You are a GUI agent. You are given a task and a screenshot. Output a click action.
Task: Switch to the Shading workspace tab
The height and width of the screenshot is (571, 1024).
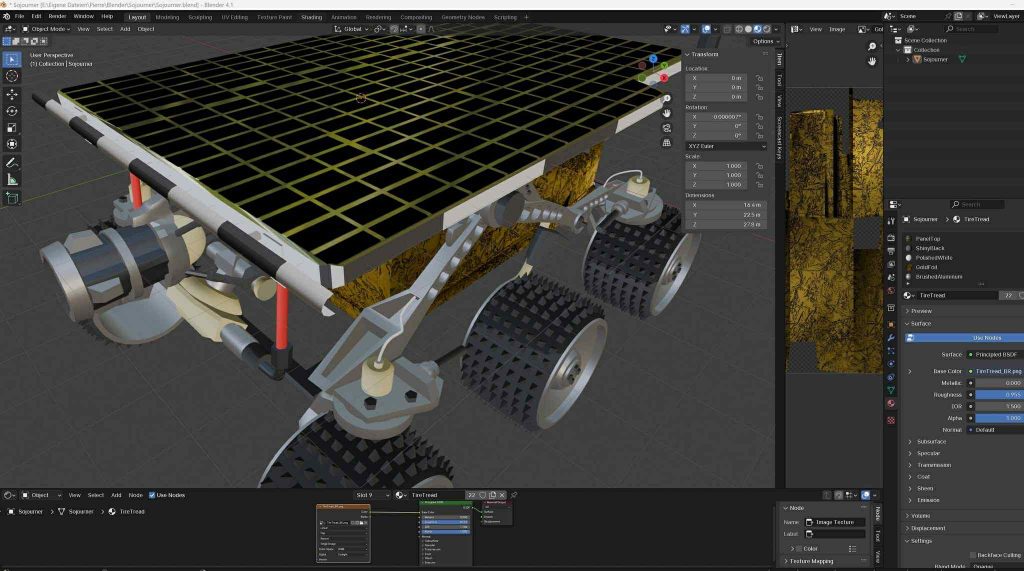pyautogui.click(x=311, y=17)
